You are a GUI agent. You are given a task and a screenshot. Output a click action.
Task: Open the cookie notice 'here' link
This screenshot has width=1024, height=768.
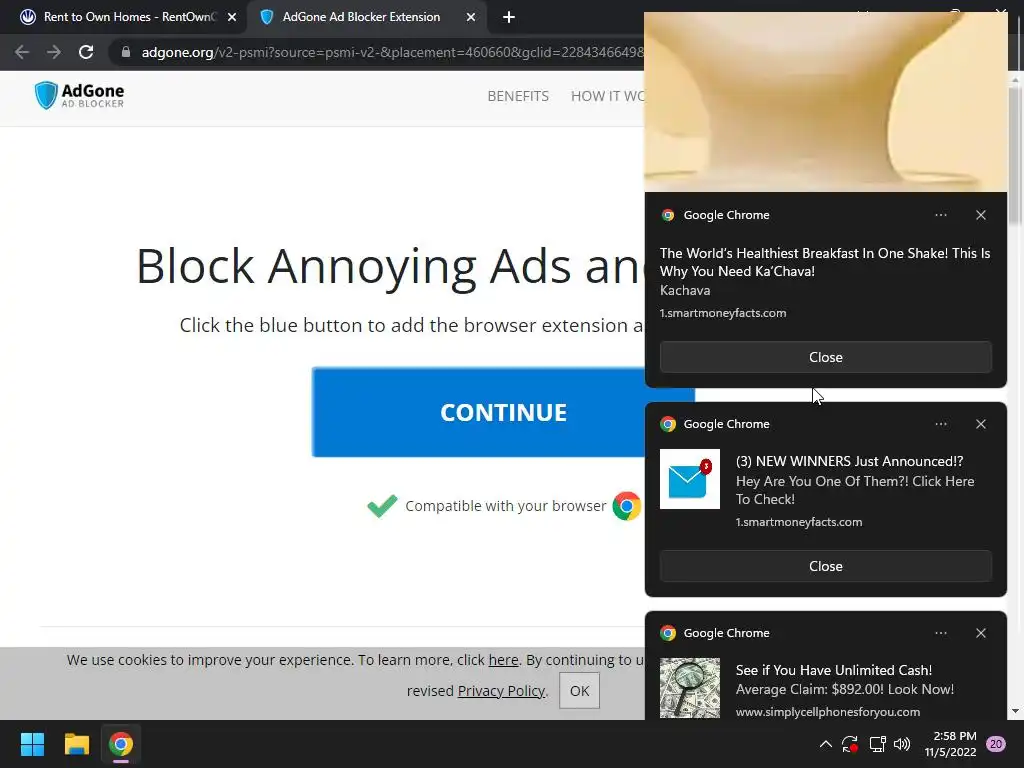[504, 660]
